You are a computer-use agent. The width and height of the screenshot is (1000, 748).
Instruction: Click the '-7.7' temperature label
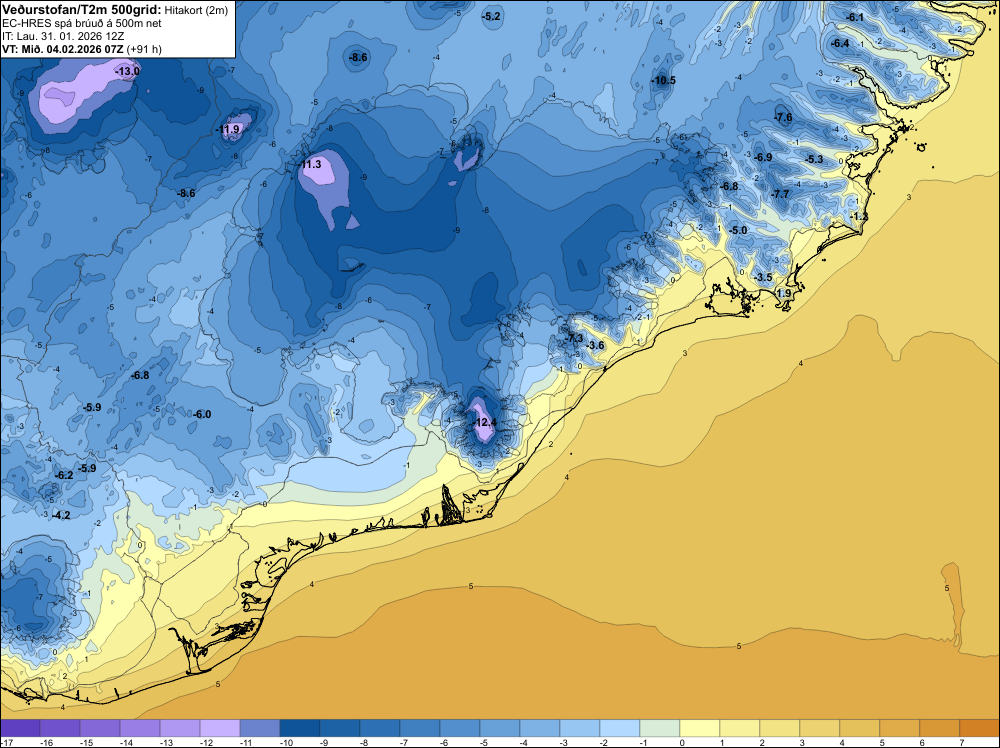[x=780, y=194]
